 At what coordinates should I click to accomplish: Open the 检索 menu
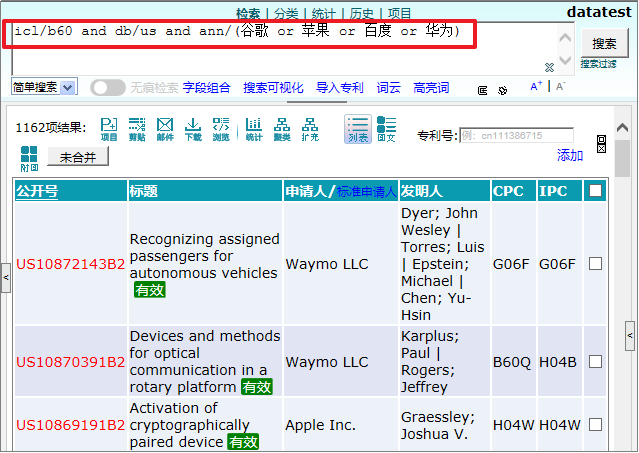pos(248,14)
